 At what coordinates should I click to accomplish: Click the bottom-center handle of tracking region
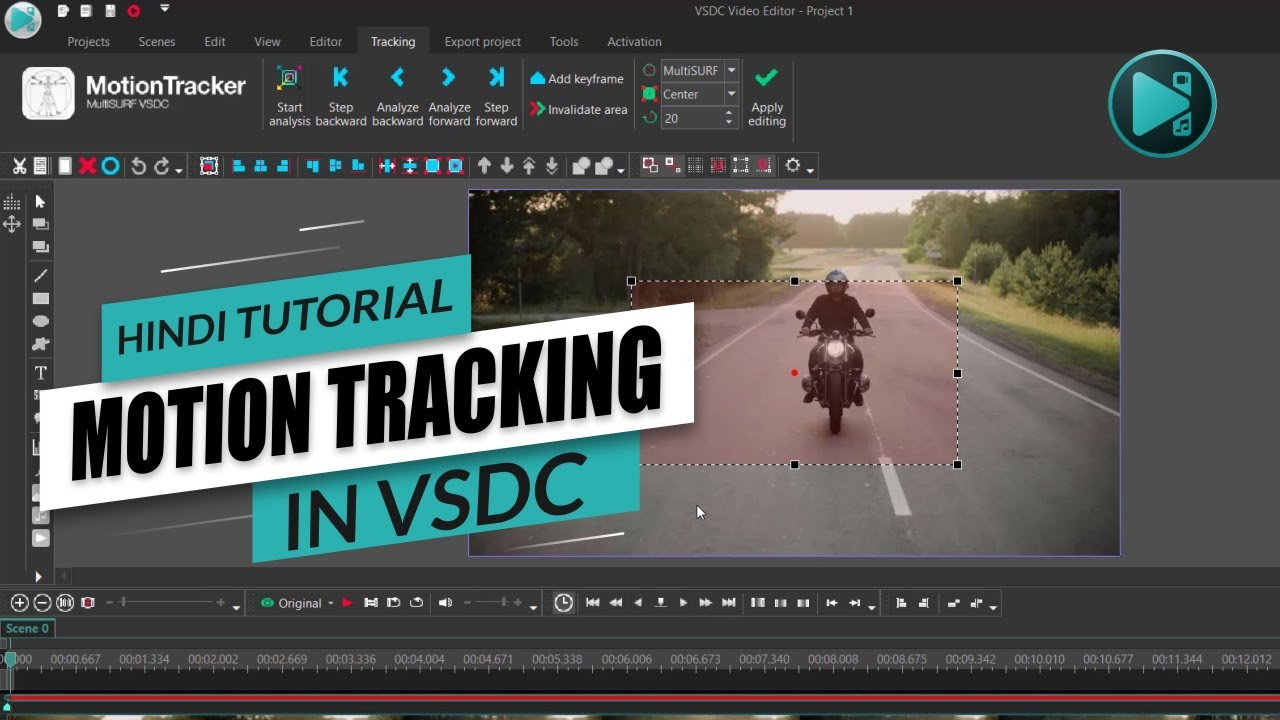click(795, 465)
